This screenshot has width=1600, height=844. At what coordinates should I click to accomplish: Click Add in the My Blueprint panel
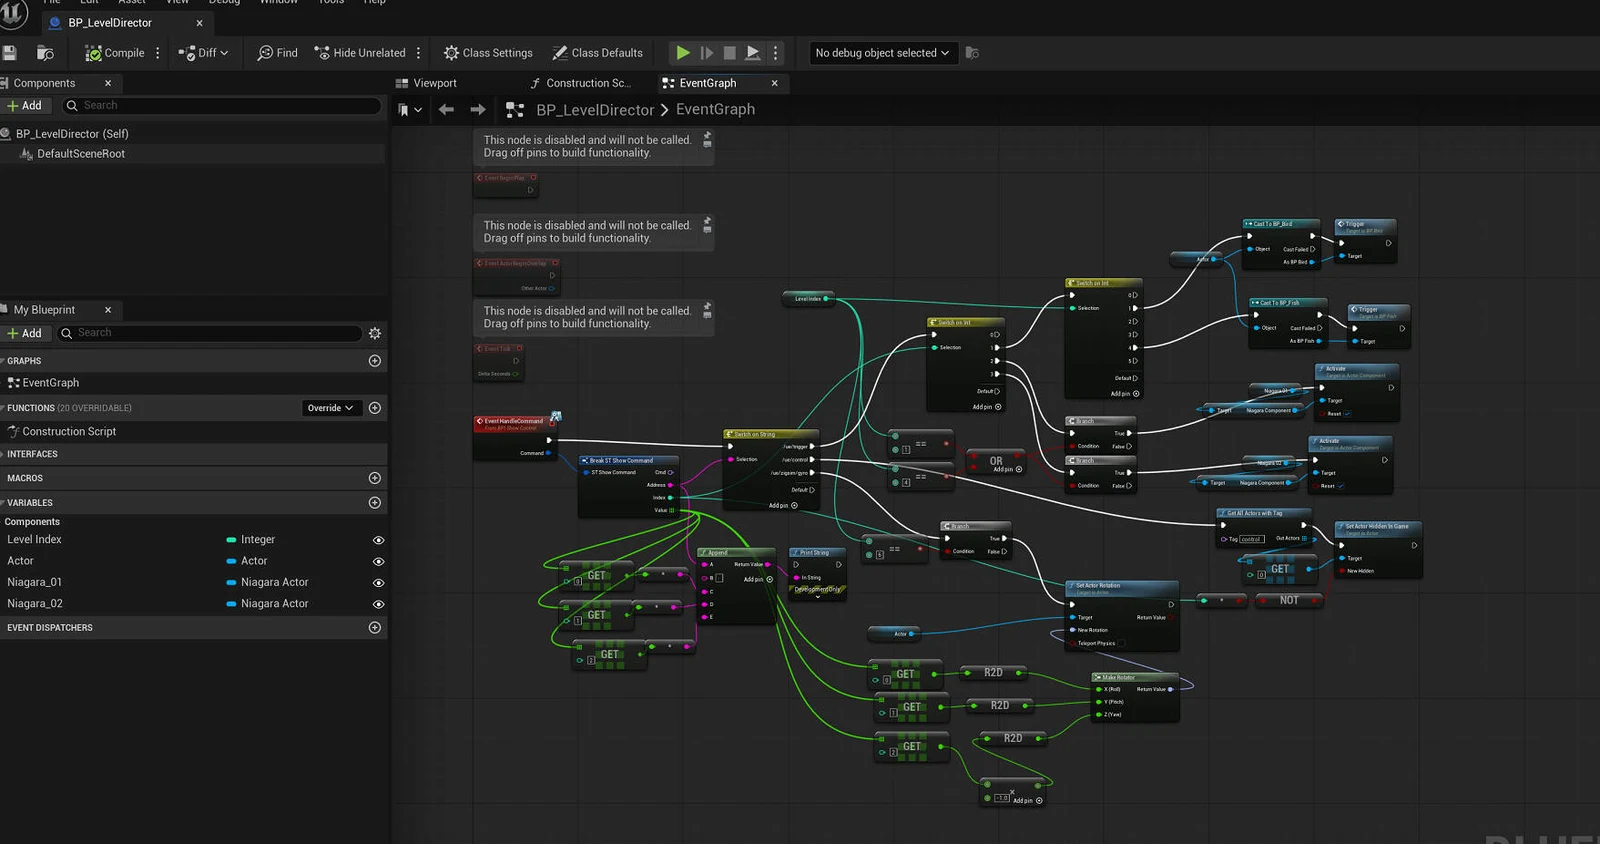click(24, 333)
